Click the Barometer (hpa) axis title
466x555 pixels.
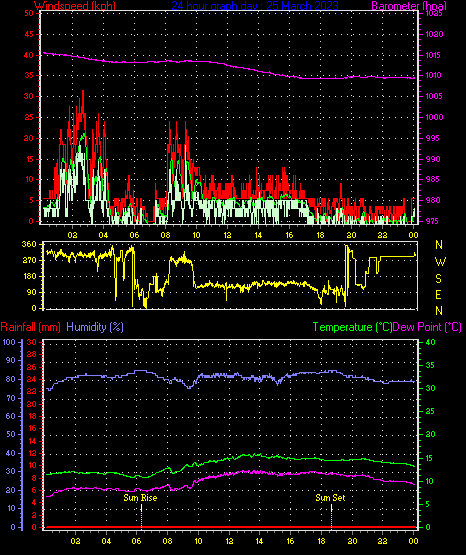(x=409, y=6)
